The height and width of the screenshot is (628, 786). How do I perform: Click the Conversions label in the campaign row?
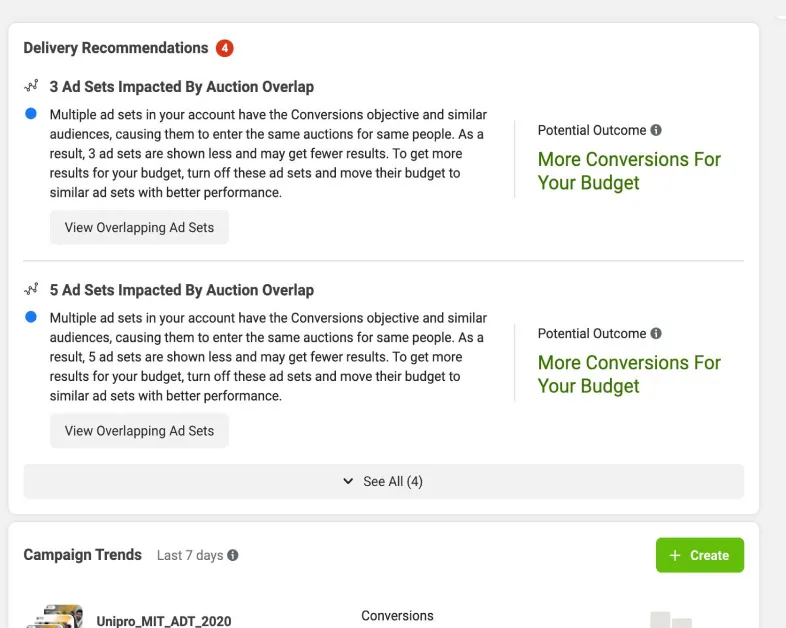pyautogui.click(x=397, y=616)
